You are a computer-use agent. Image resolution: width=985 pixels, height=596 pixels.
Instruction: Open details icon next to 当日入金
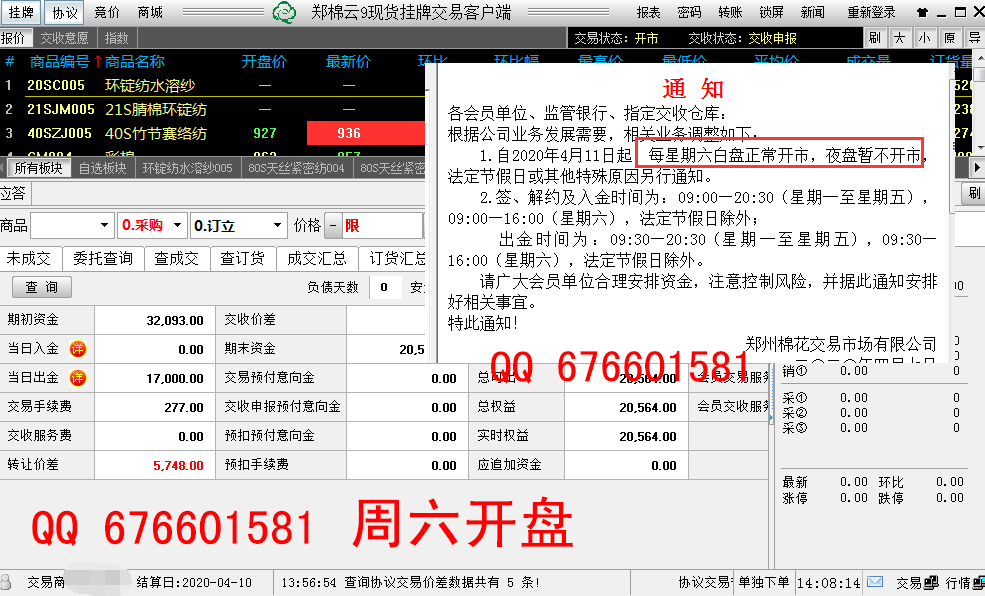click(78, 349)
